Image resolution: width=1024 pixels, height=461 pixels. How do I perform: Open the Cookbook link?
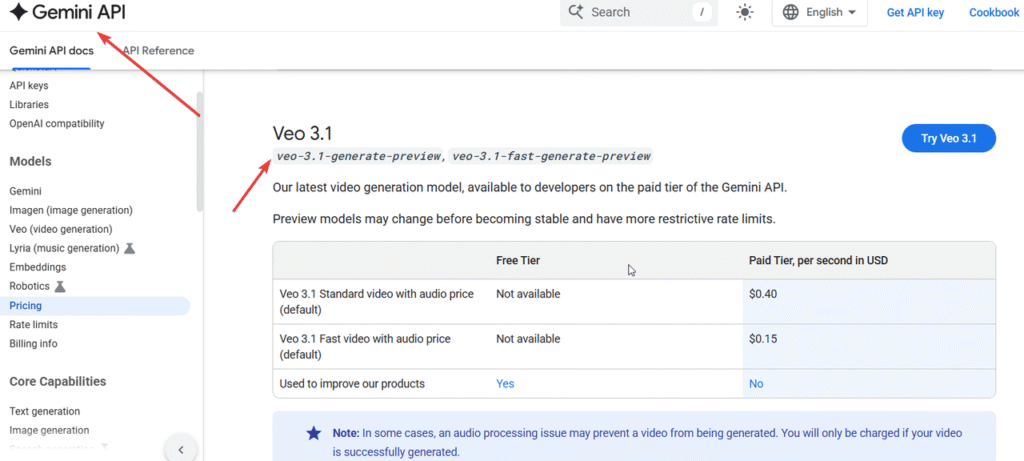994,13
